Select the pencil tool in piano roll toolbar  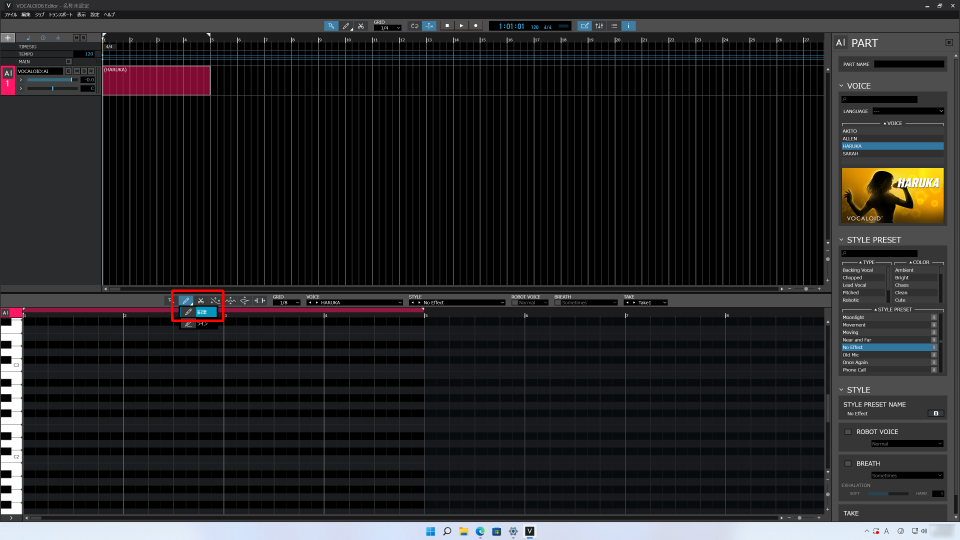click(x=186, y=301)
